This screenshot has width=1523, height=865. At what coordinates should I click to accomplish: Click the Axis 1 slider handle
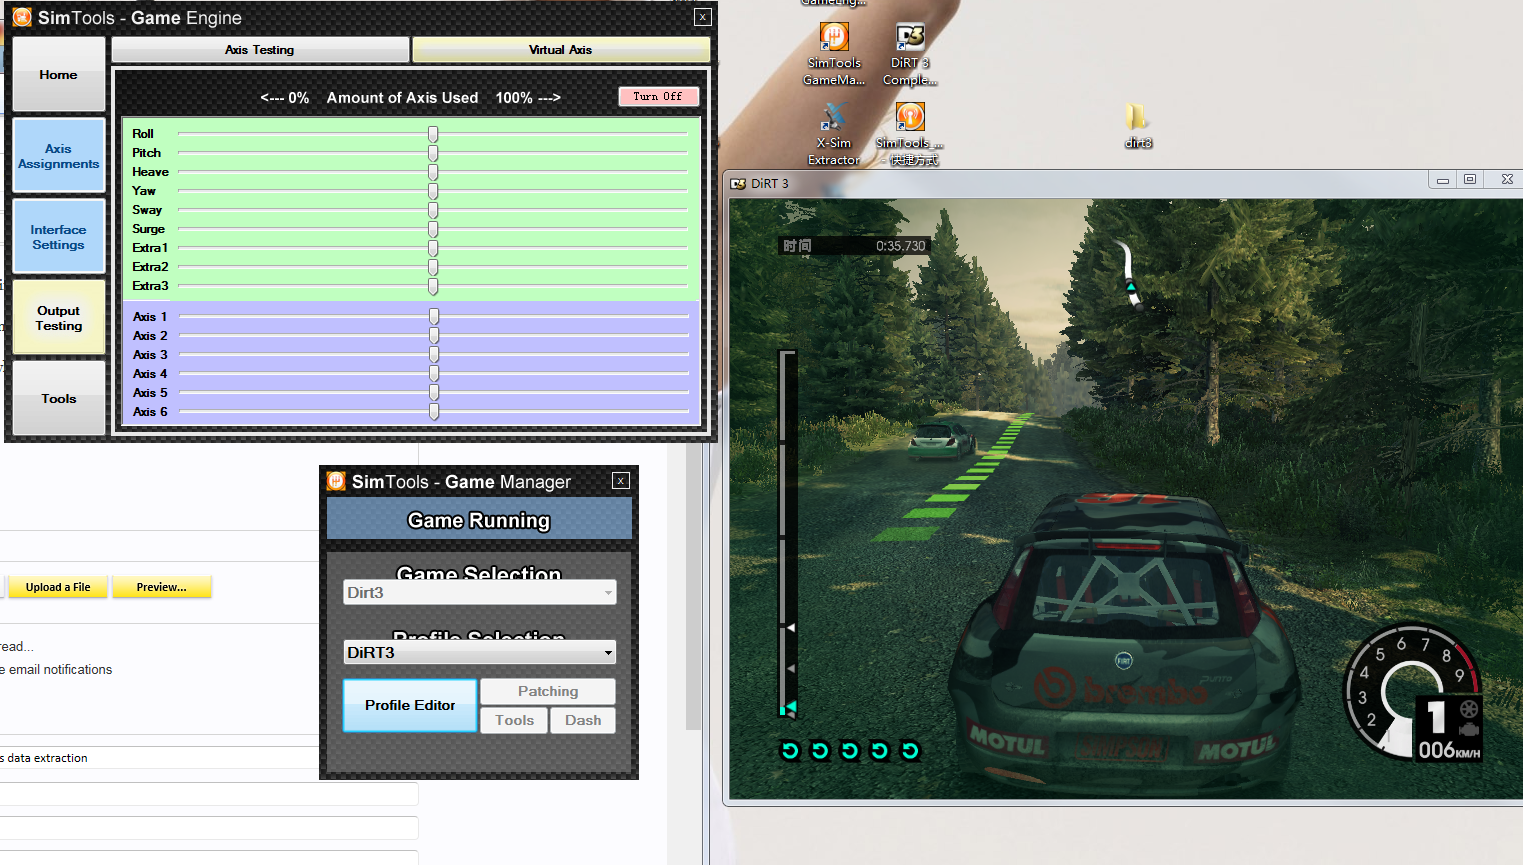(434, 317)
